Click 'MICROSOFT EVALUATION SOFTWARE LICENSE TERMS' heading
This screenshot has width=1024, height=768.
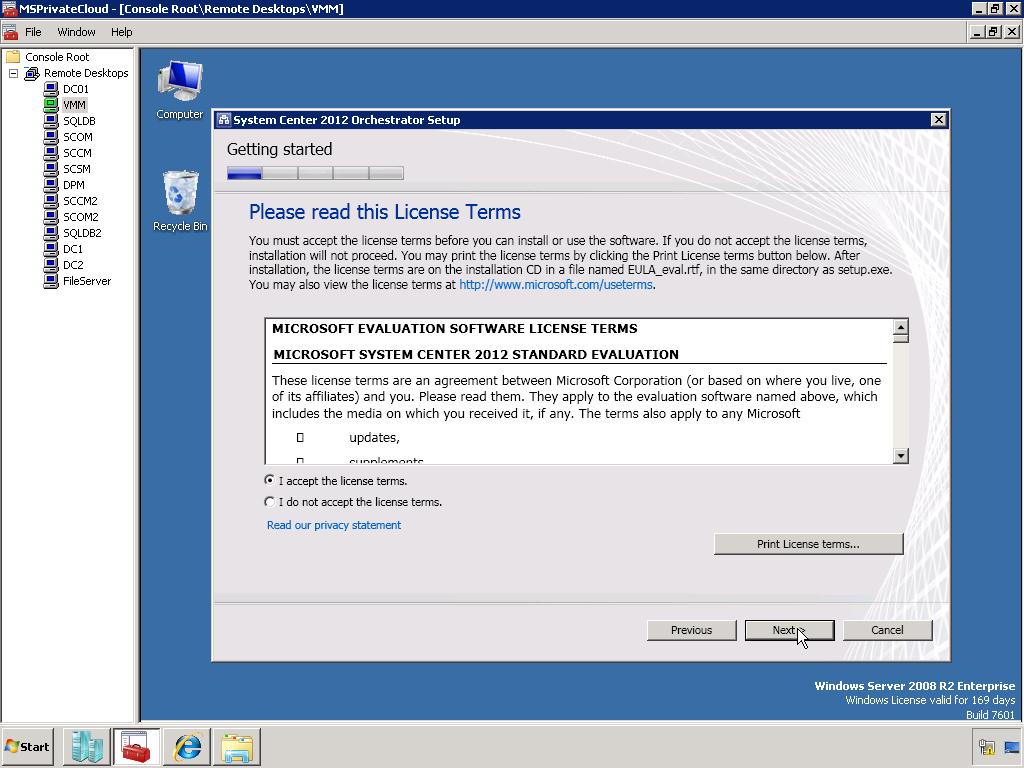point(455,328)
